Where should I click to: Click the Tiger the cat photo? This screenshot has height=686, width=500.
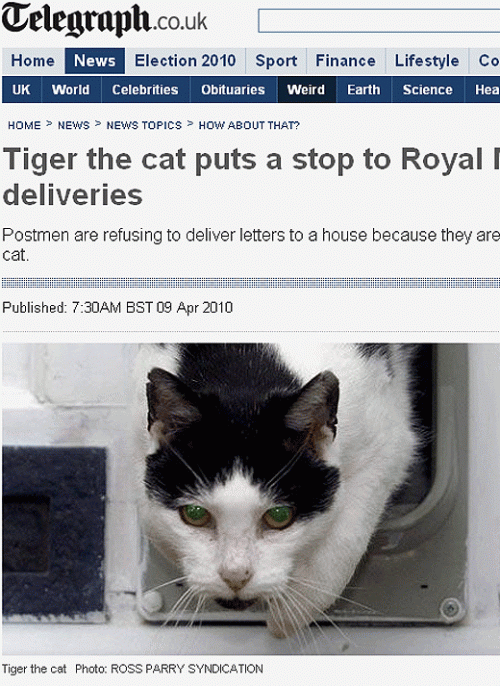click(251, 499)
